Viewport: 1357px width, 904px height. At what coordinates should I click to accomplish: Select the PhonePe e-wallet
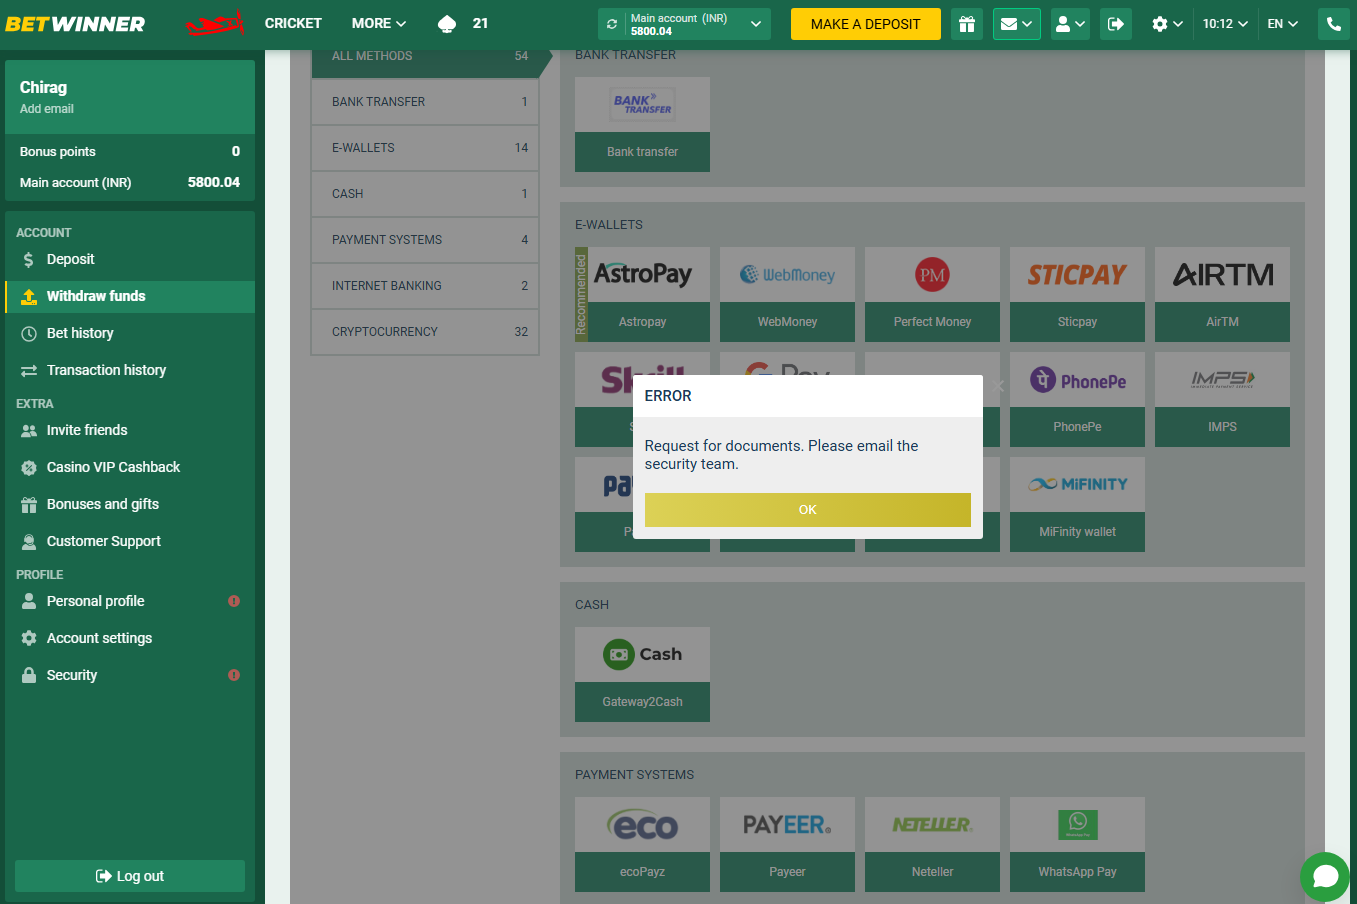[x=1077, y=399]
